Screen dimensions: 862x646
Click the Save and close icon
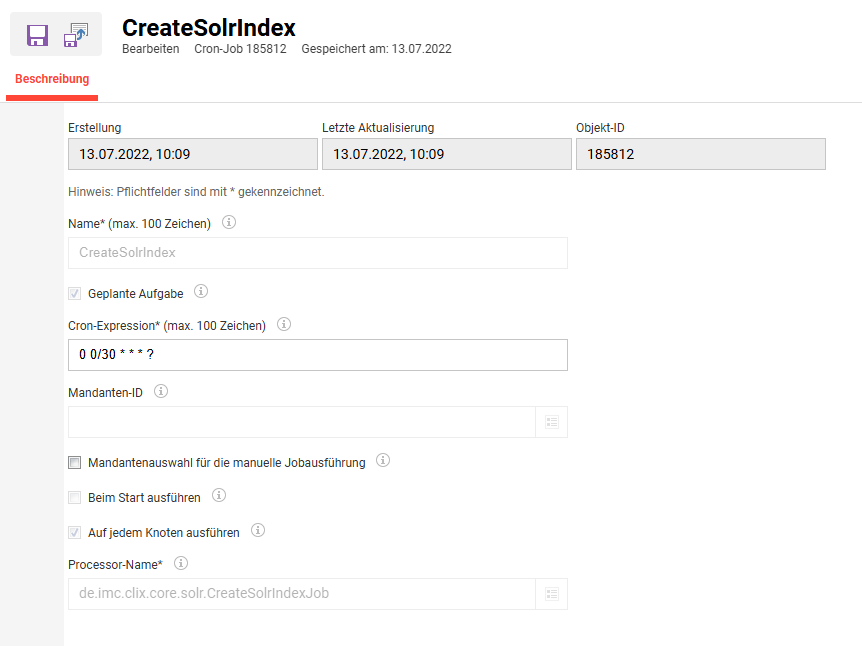pyautogui.click(x=76, y=35)
